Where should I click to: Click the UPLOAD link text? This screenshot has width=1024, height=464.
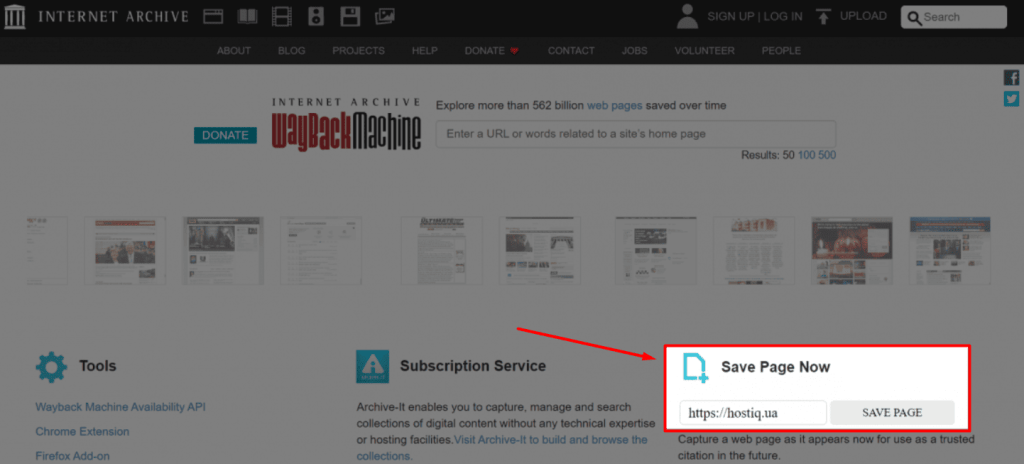[x=863, y=16]
